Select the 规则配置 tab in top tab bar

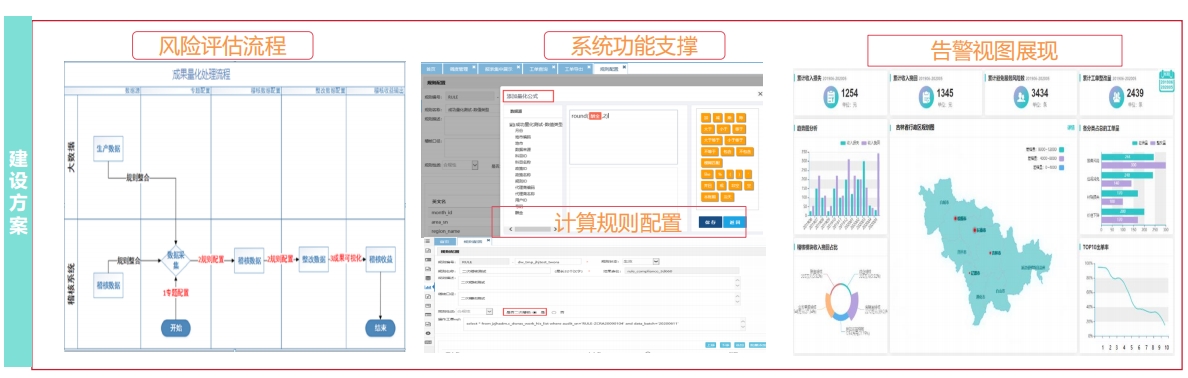(611, 69)
